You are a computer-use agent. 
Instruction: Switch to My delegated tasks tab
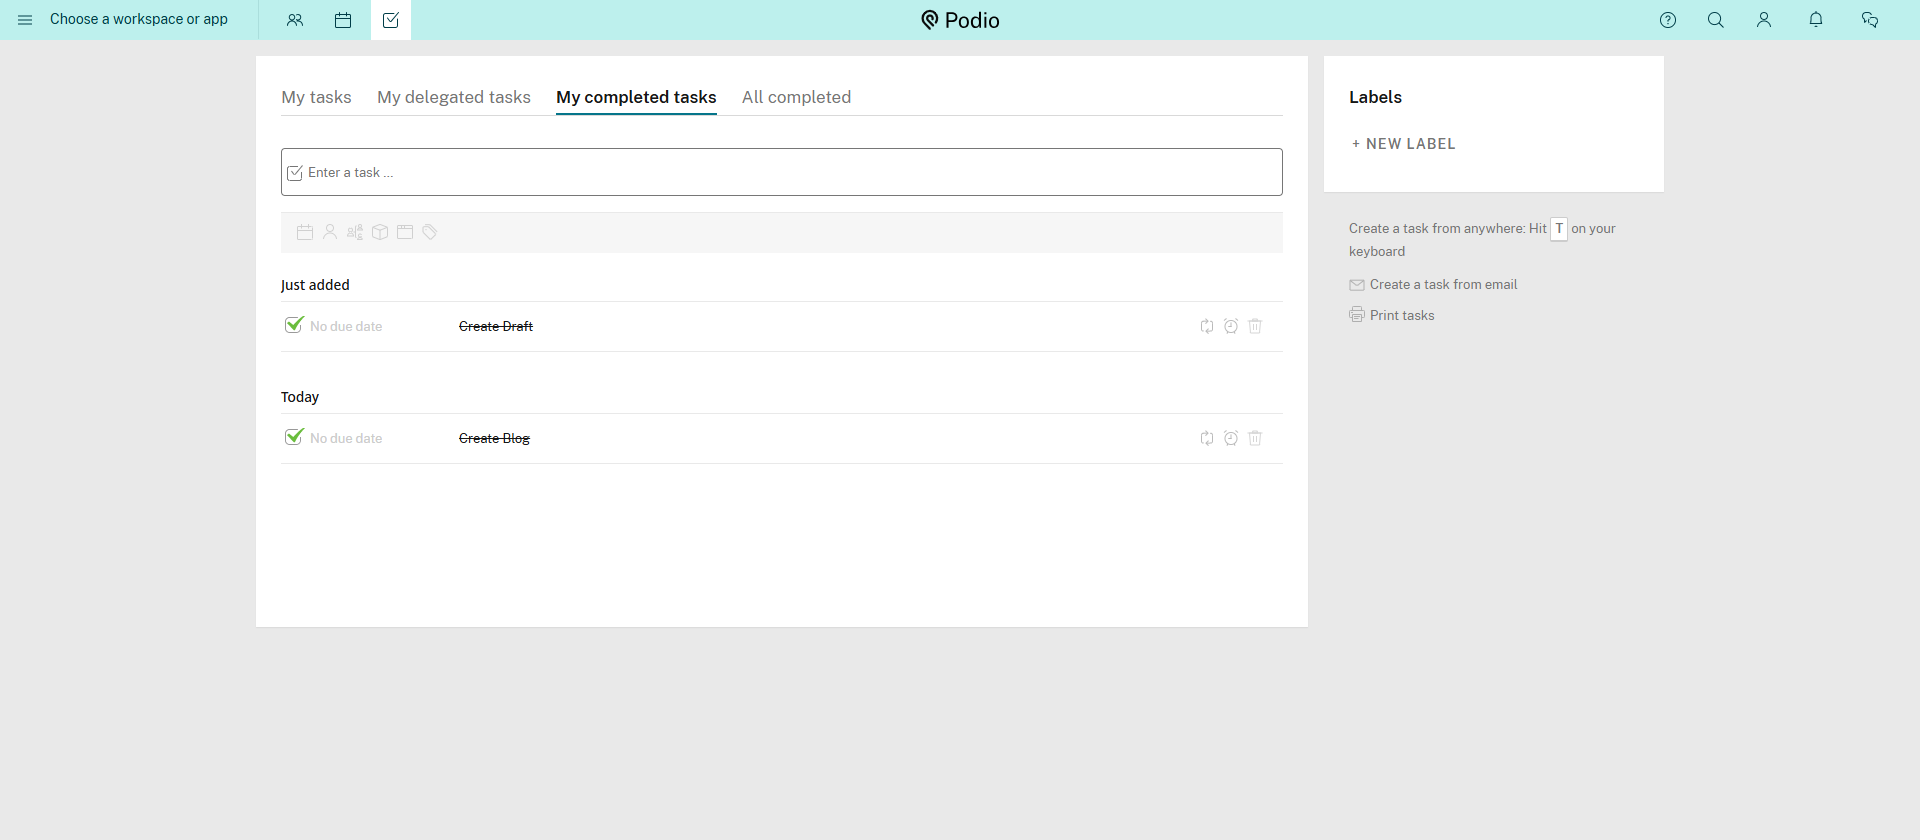(x=453, y=97)
